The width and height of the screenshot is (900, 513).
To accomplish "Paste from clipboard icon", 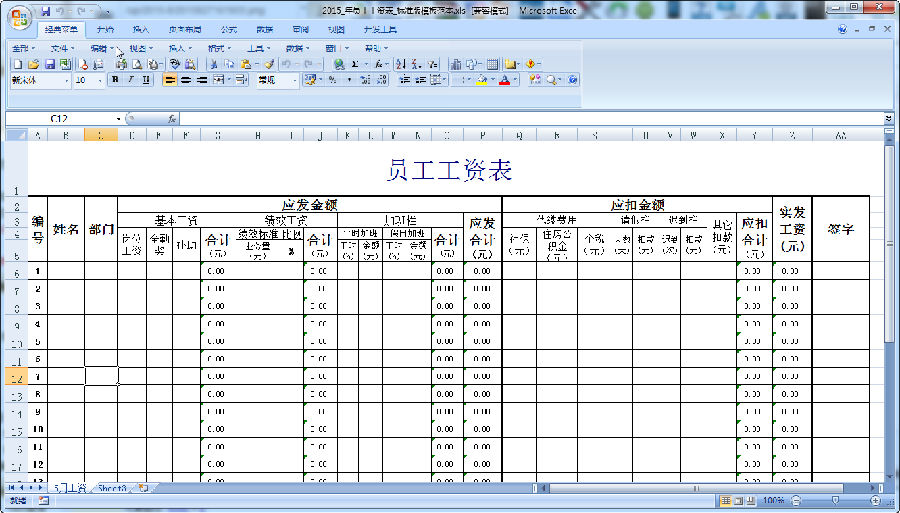I will (246, 64).
